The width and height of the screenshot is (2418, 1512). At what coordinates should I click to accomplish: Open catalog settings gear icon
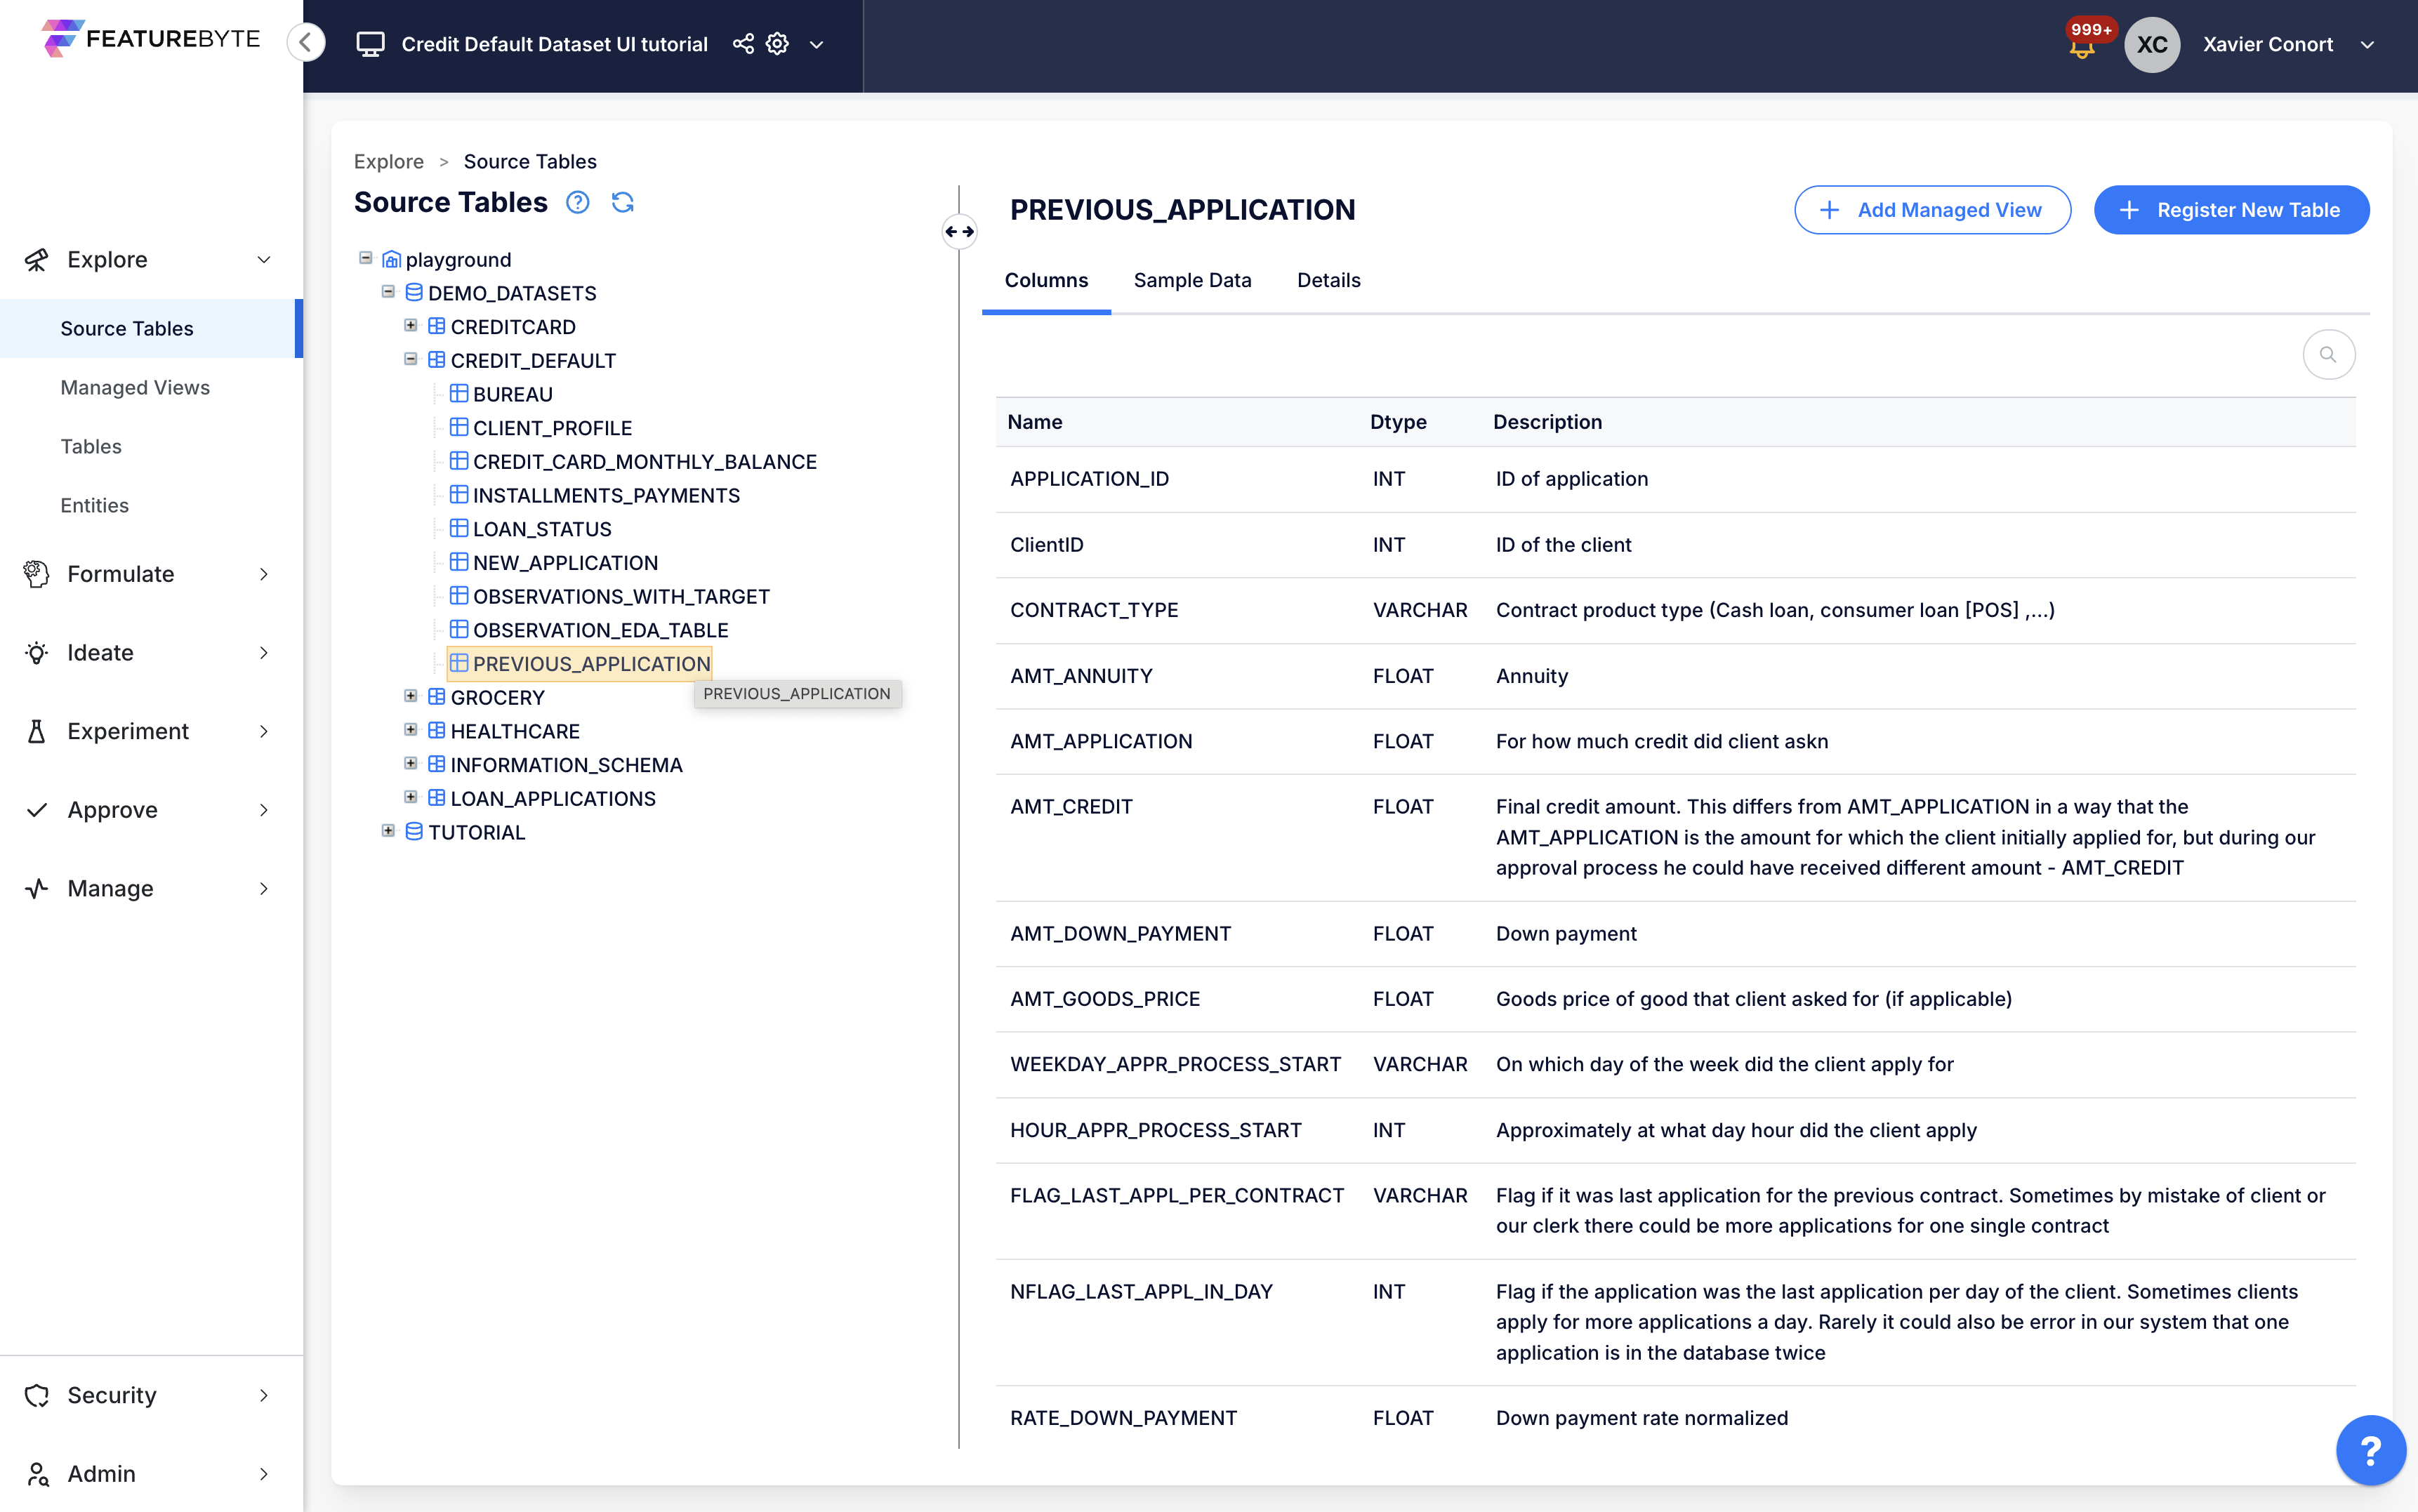click(777, 44)
